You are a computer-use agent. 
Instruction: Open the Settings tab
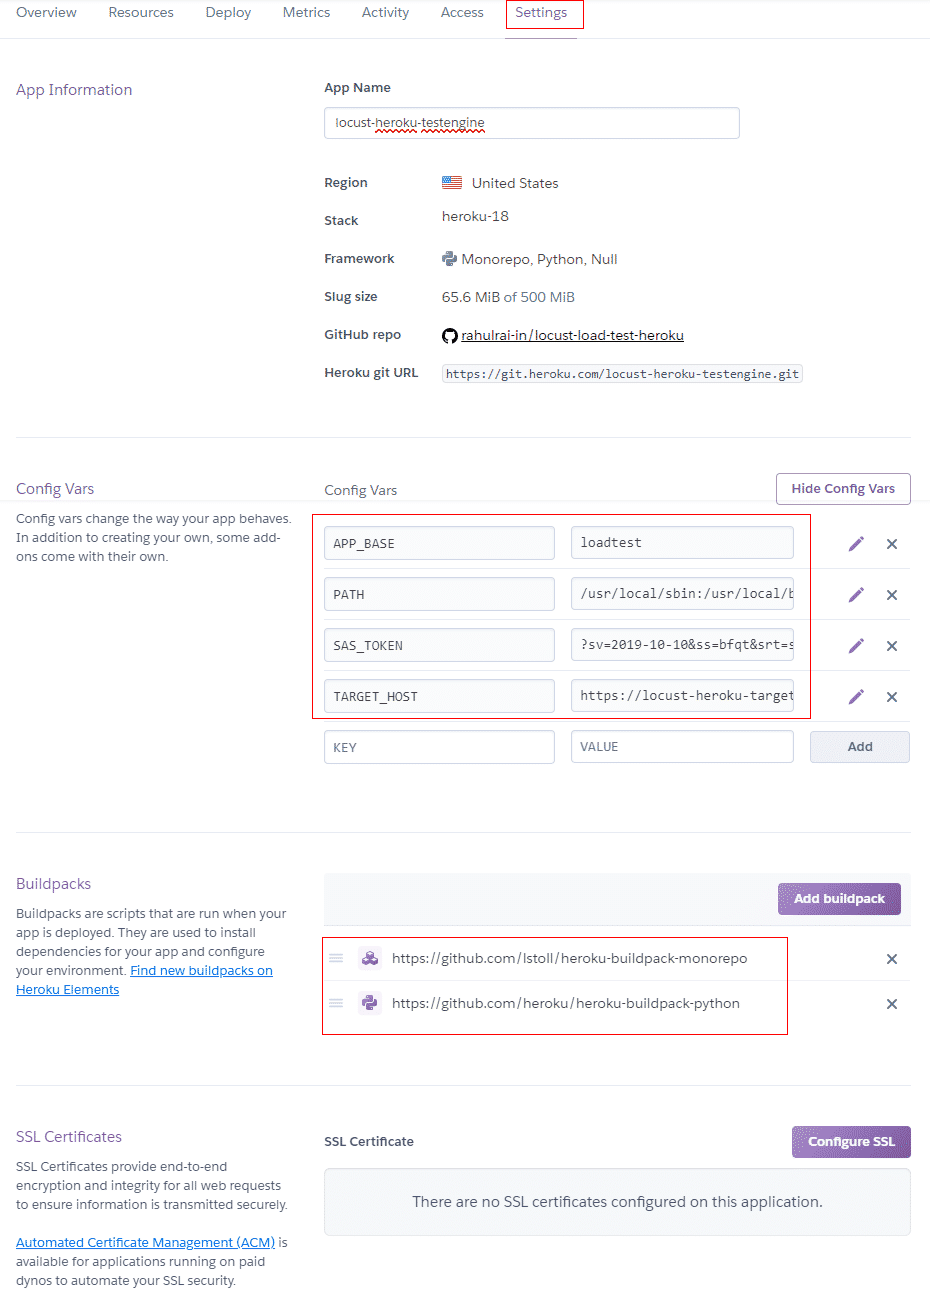(x=541, y=13)
